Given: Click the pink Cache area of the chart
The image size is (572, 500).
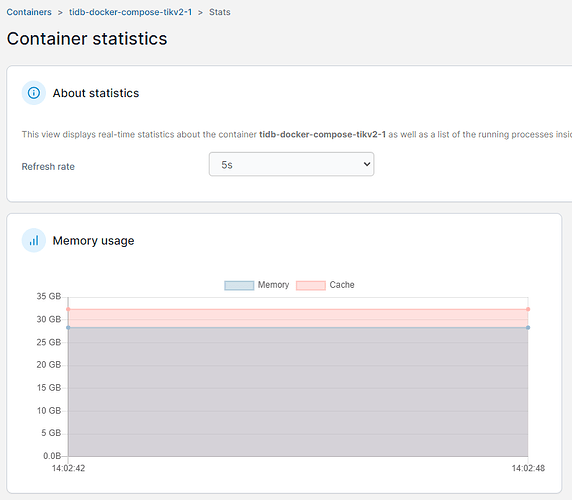Looking at the screenshot, I should click(298, 318).
